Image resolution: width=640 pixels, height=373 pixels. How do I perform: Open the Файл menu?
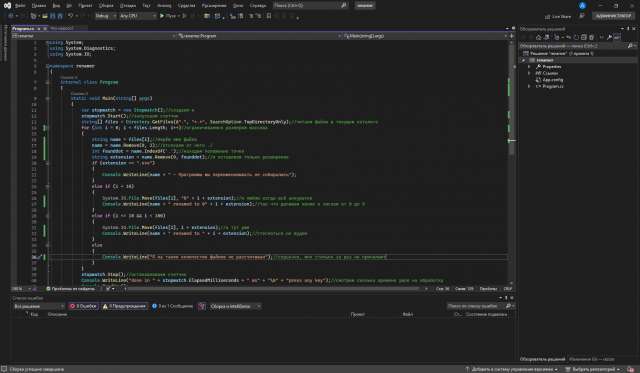click(x=20, y=5)
